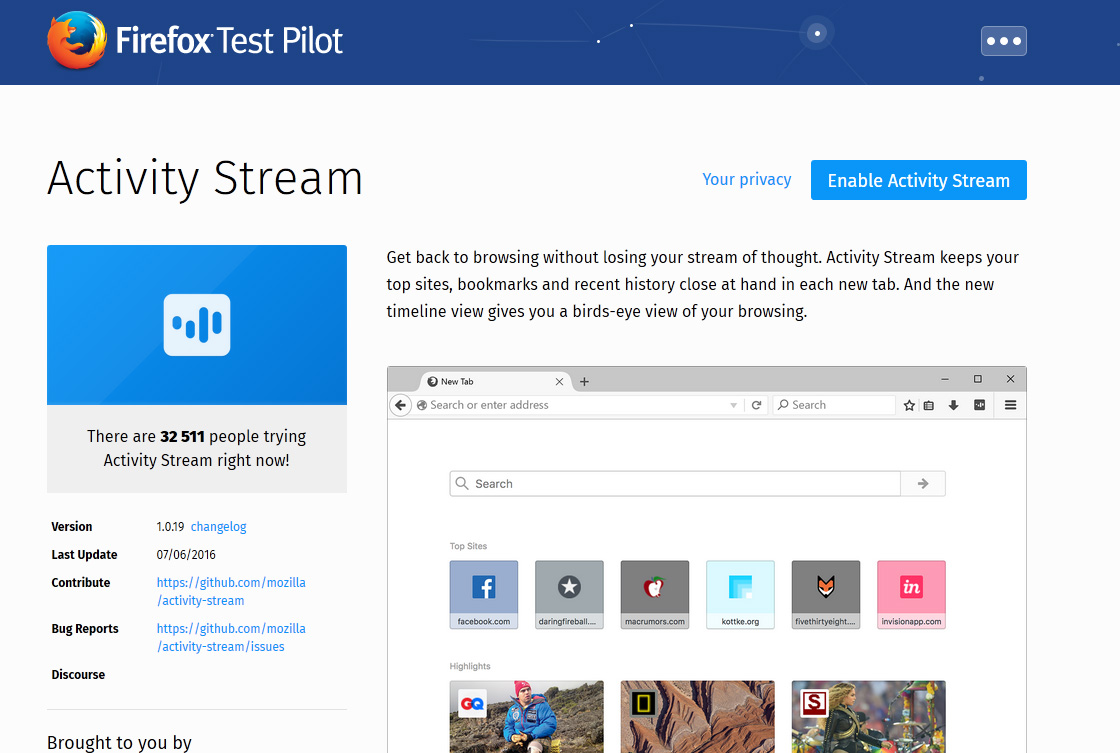Click the search go arrow button

(923, 484)
